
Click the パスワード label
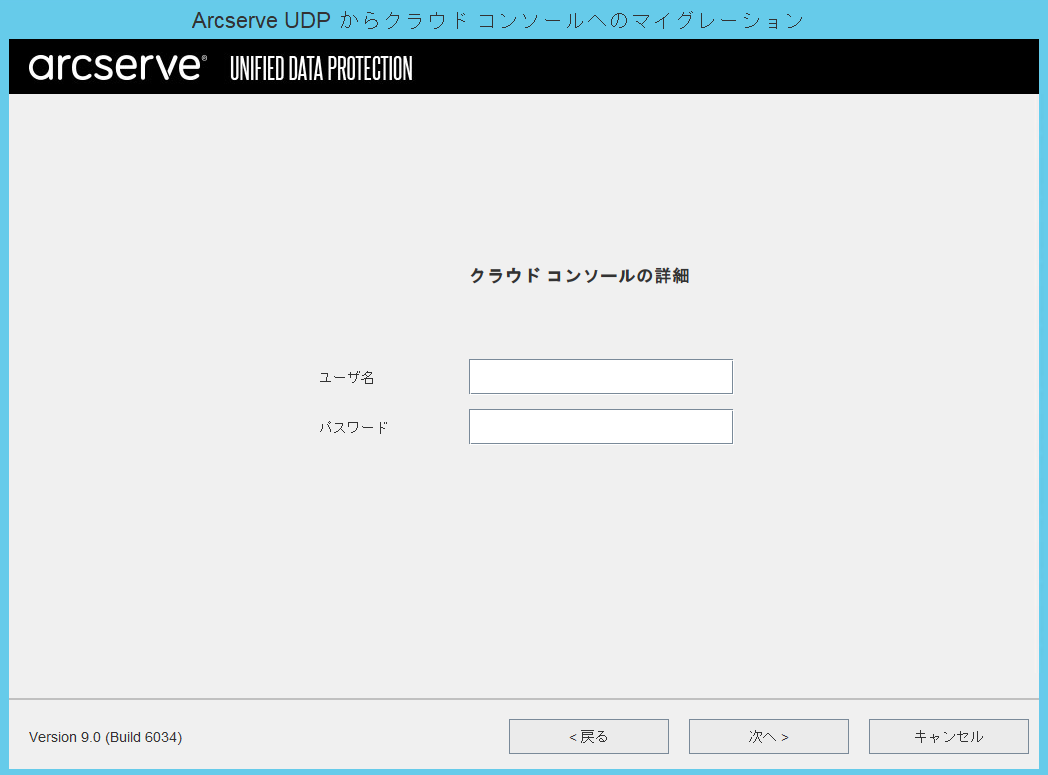354,428
